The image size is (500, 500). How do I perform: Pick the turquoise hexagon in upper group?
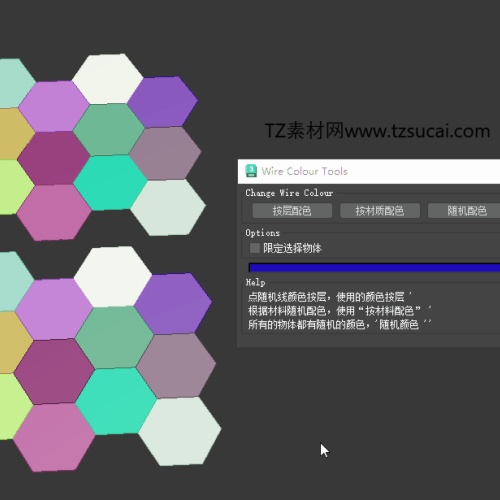click(110, 182)
